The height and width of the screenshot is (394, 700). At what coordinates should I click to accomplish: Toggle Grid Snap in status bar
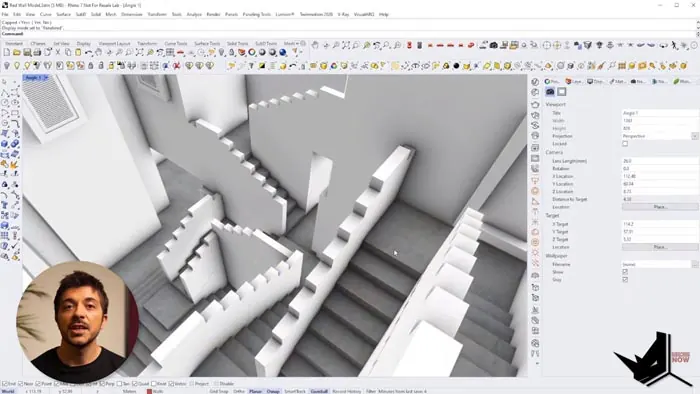pyautogui.click(x=219, y=391)
